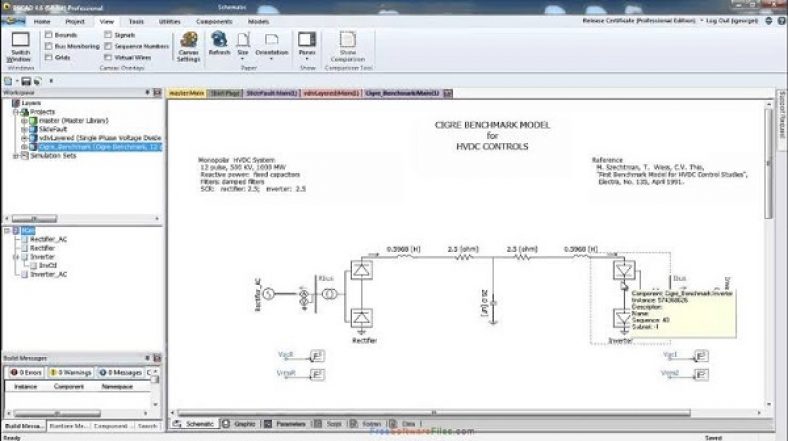Expand the Cigre_Benchmark project node

point(24,147)
